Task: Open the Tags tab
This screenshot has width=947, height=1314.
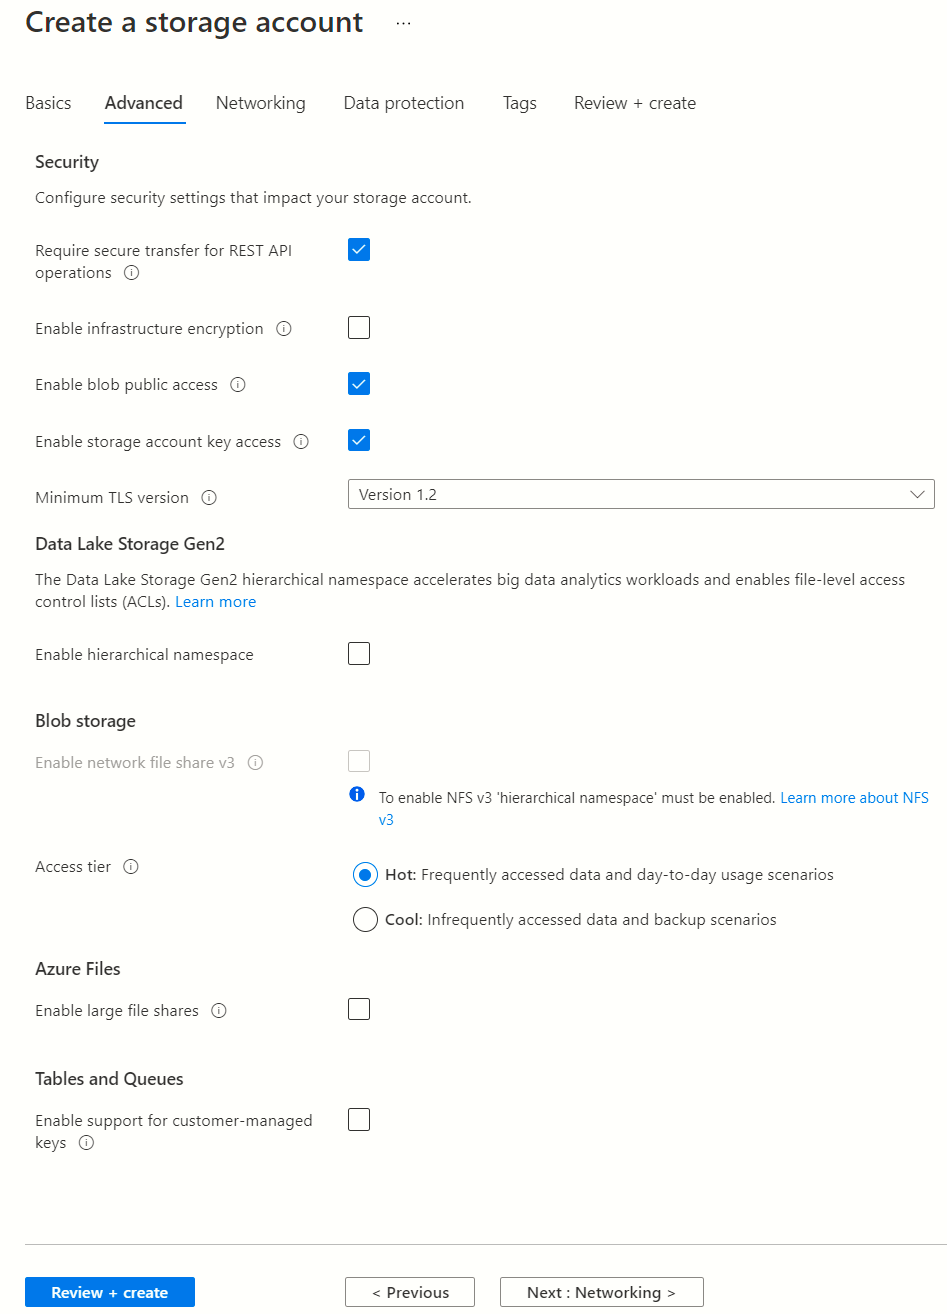Action: [520, 103]
